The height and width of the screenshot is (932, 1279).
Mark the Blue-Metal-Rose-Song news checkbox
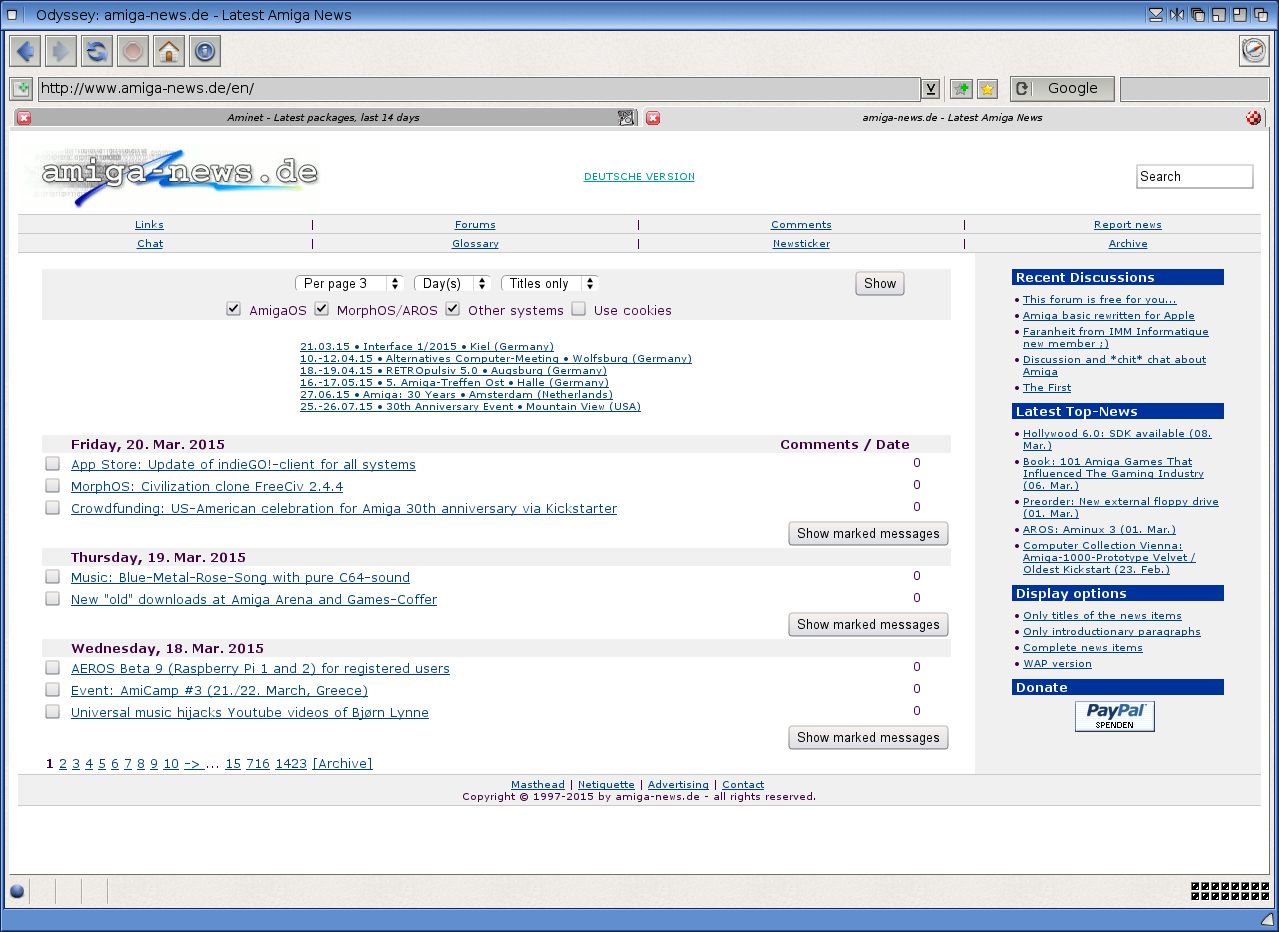pyautogui.click(x=52, y=577)
